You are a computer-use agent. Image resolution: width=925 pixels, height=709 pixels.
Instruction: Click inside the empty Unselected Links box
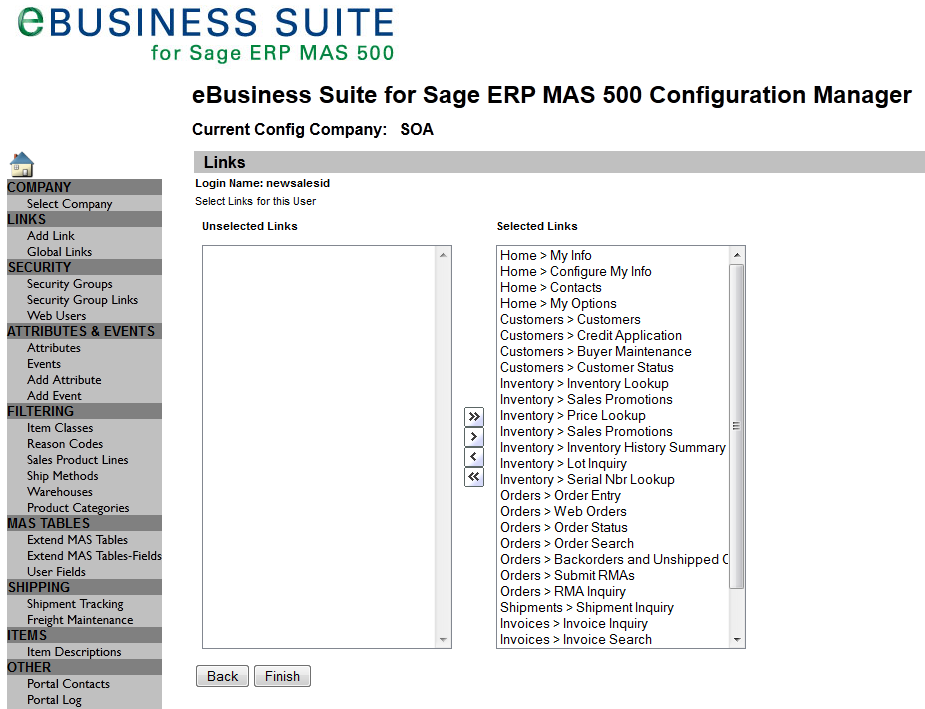coord(320,446)
